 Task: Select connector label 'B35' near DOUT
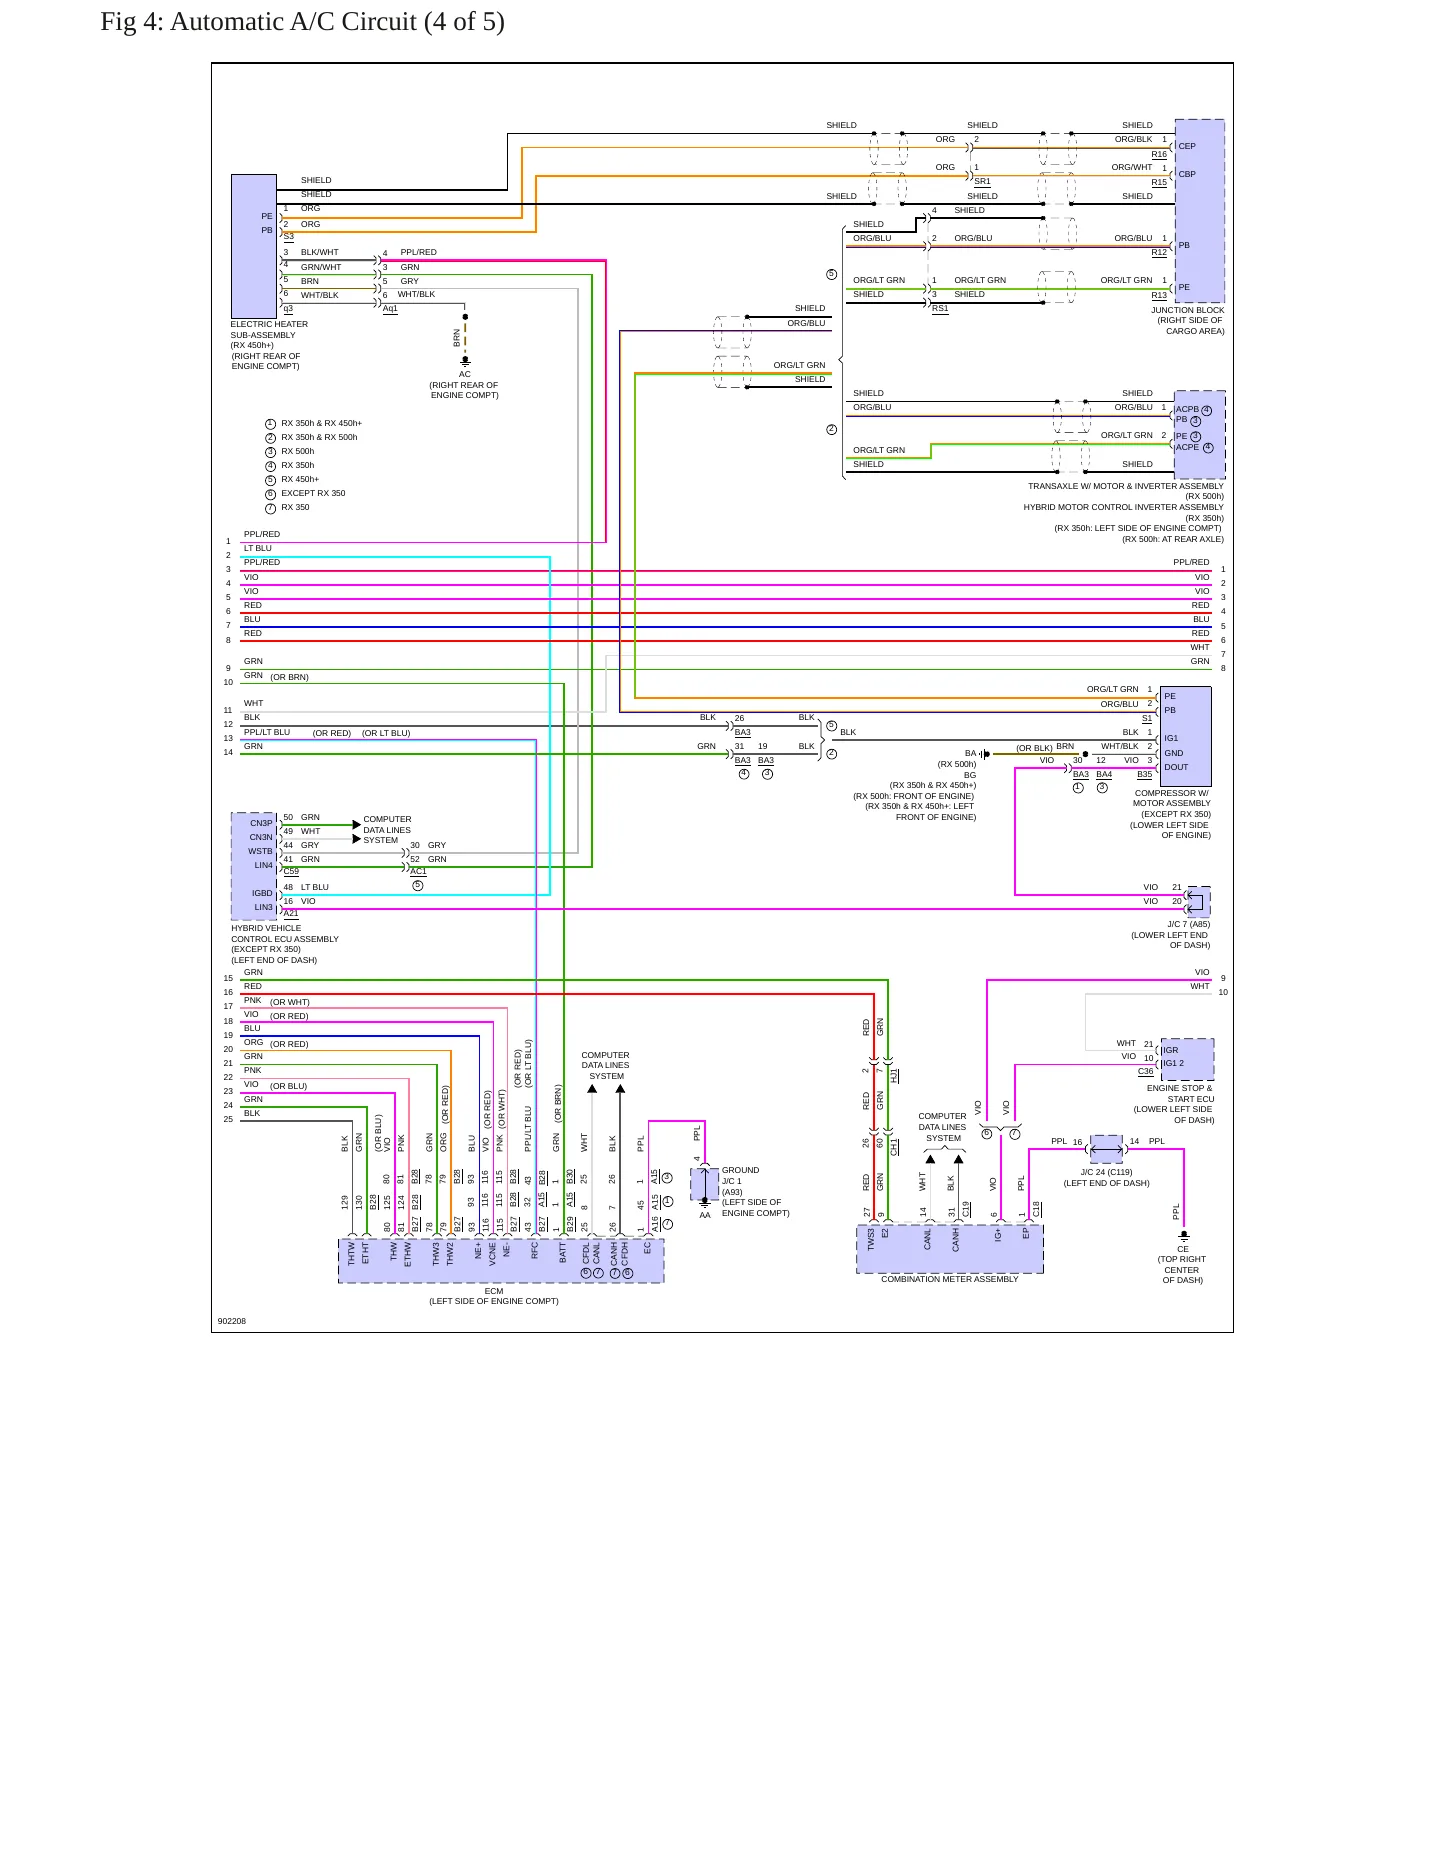1145,775
